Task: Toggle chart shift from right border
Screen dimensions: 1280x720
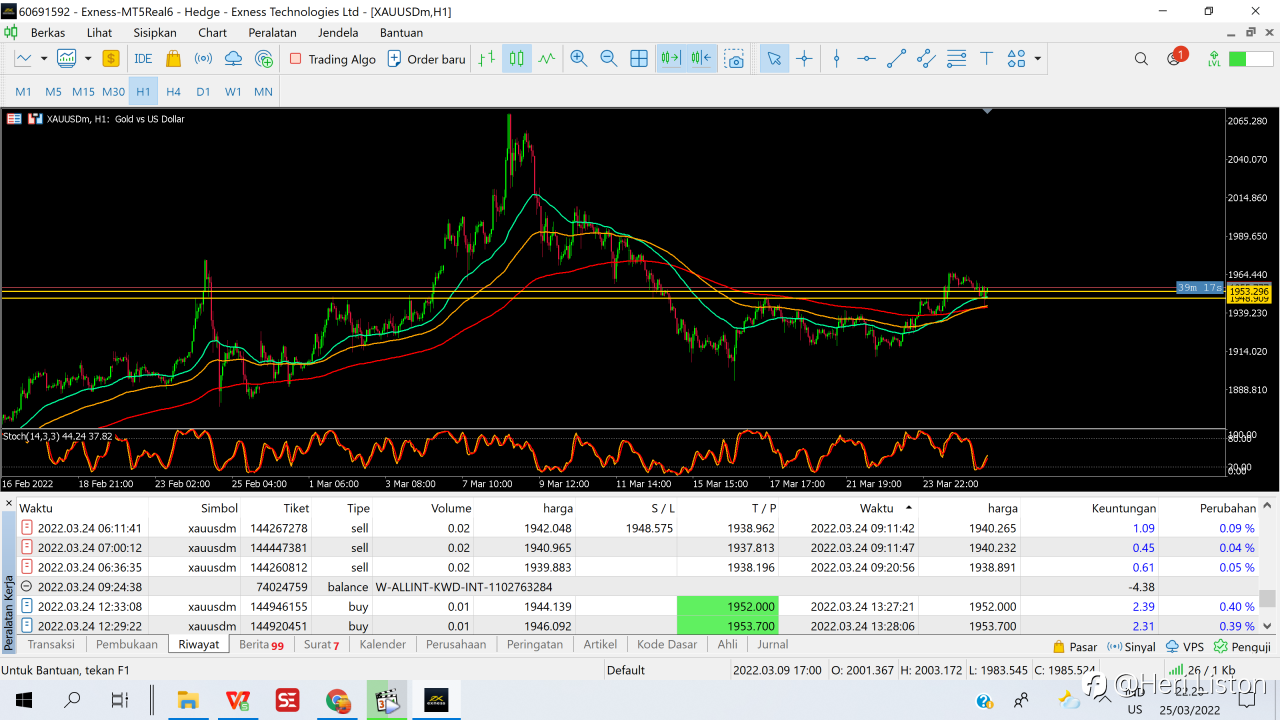Action: click(x=701, y=59)
